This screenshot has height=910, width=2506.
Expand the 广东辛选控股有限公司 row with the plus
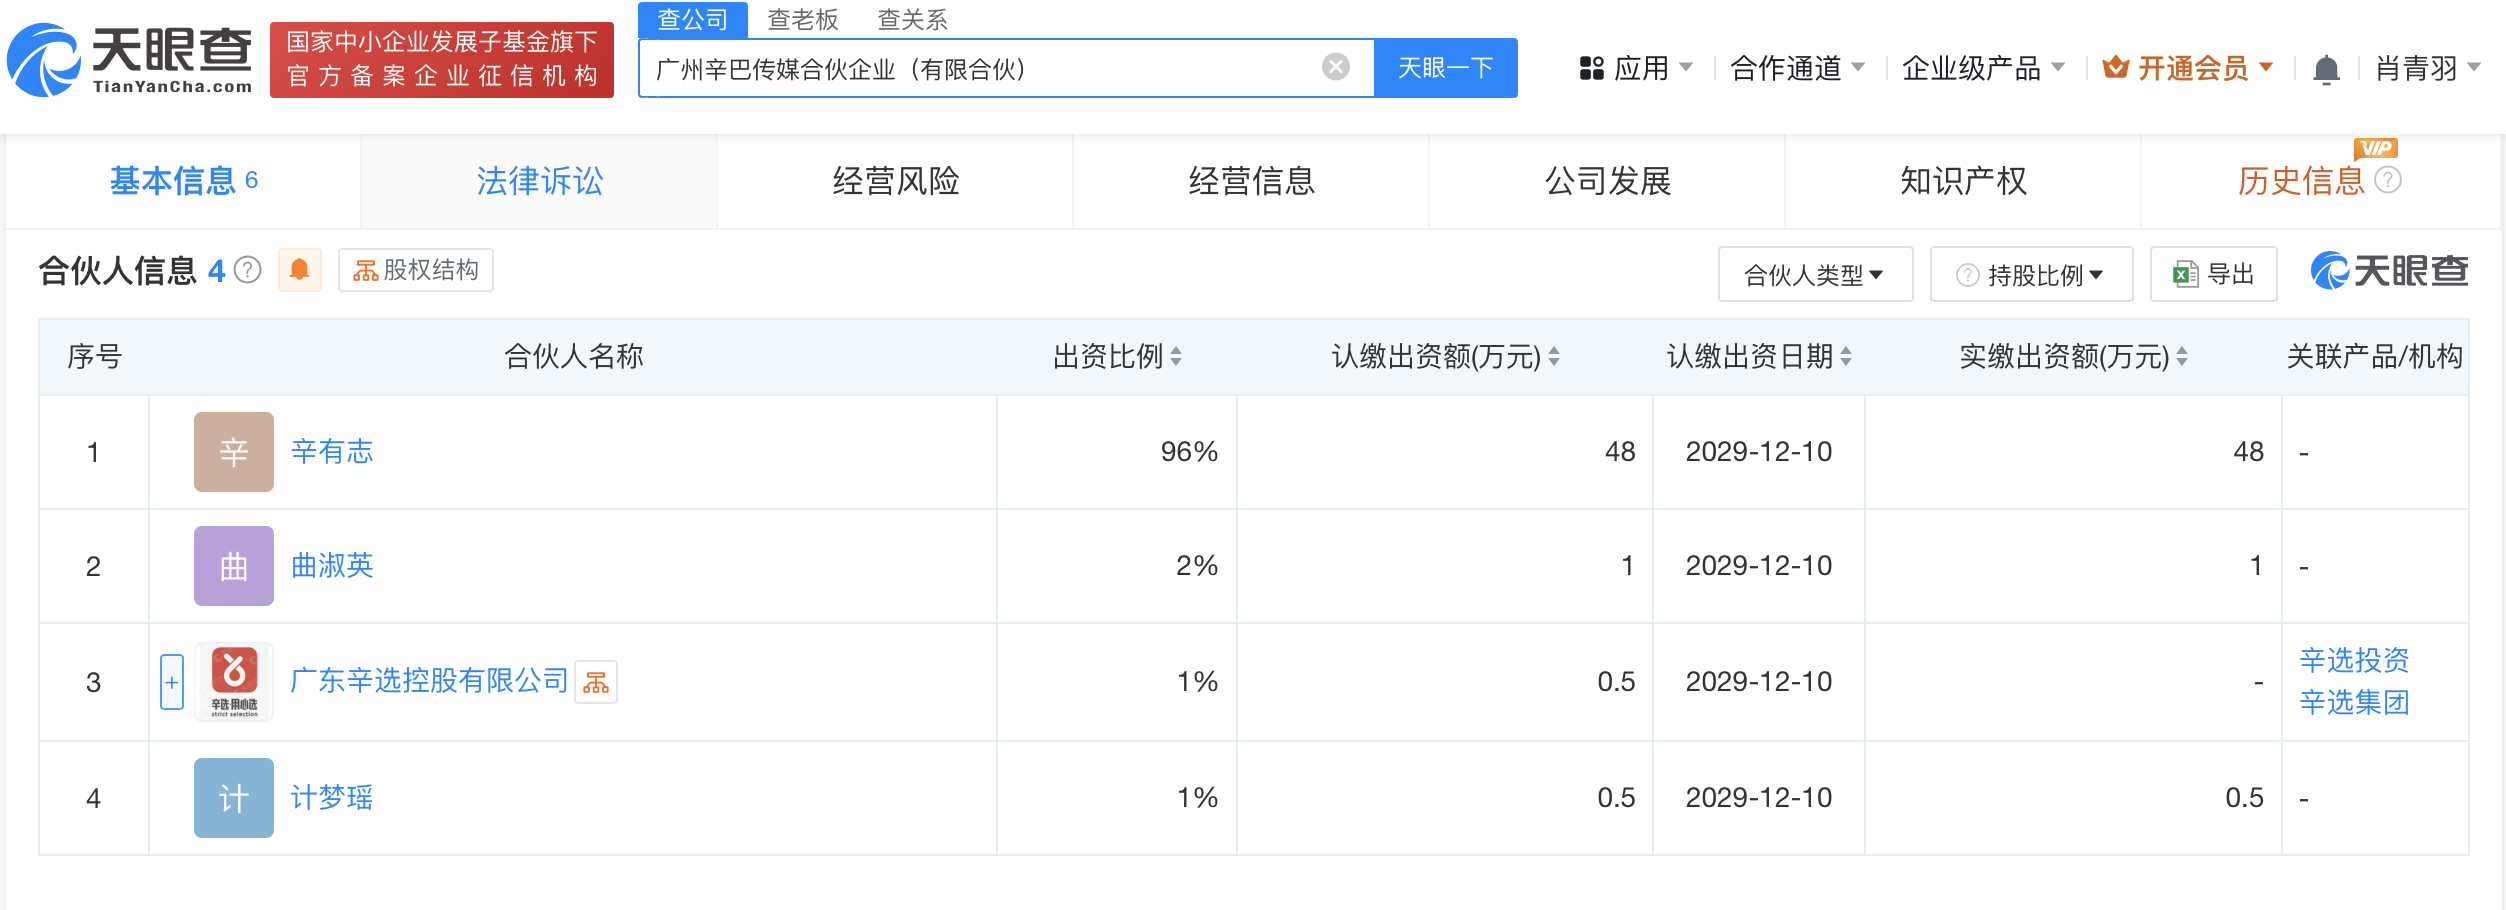pyautogui.click(x=172, y=682)
